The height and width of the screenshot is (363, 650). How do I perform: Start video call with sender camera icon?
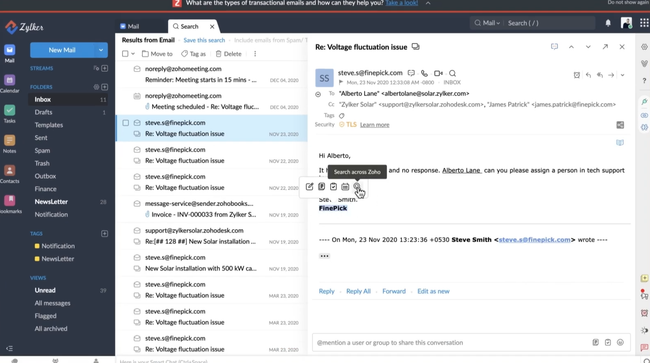pyautogui.click(x=438, y=73)
